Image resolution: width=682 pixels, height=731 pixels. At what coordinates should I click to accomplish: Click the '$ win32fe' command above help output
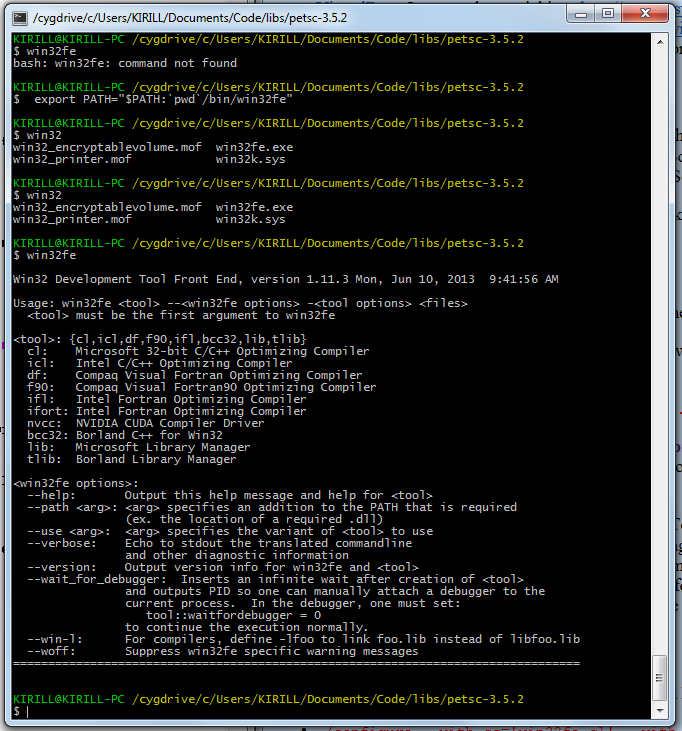(x=44, y=255)
